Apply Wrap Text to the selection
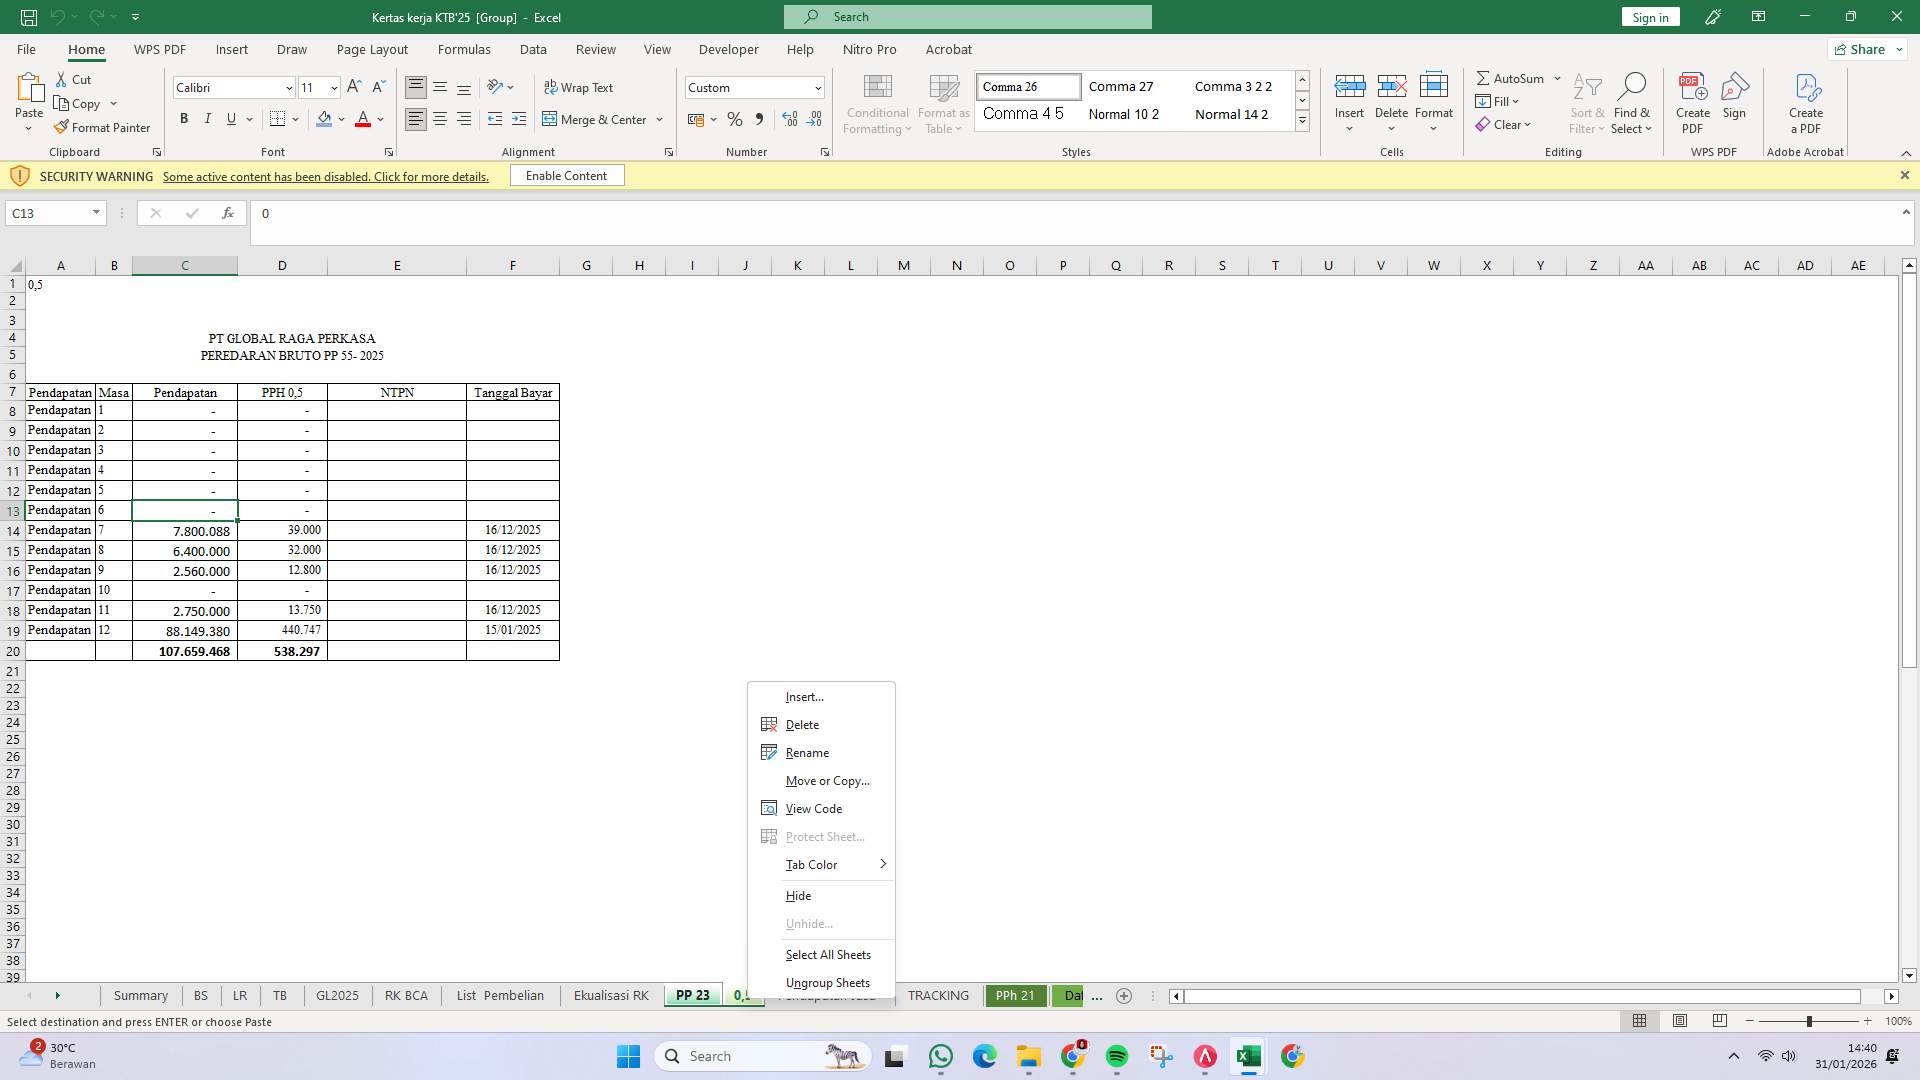The image size is (1920, 1080). [580, 87]
